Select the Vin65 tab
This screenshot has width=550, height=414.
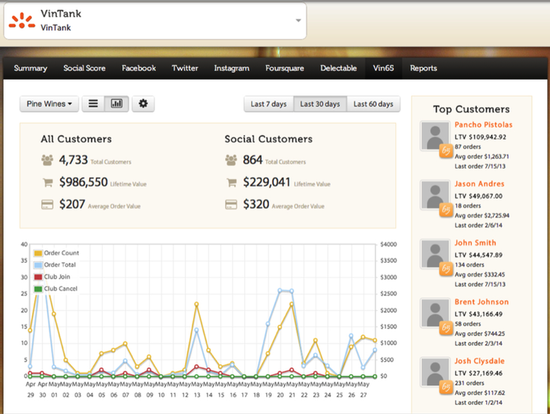tap(383, 68)
